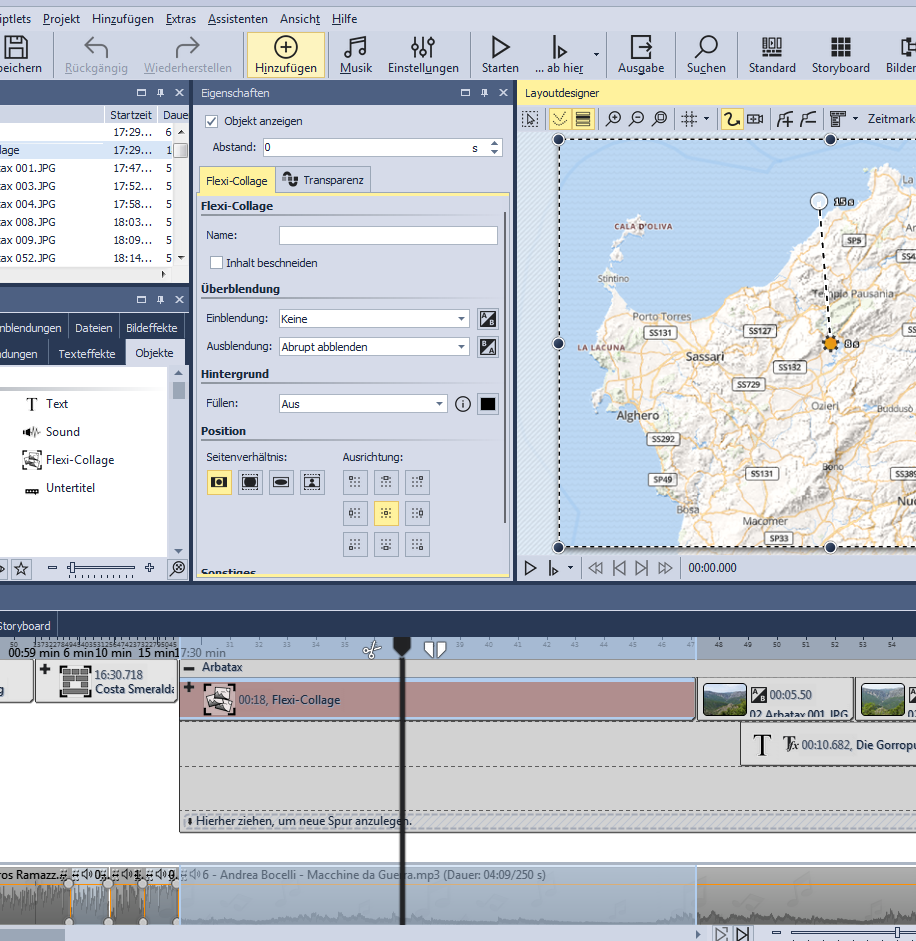
Task: Select the Flexi-Collage object in Objekte list
Action: coord(80,460)
